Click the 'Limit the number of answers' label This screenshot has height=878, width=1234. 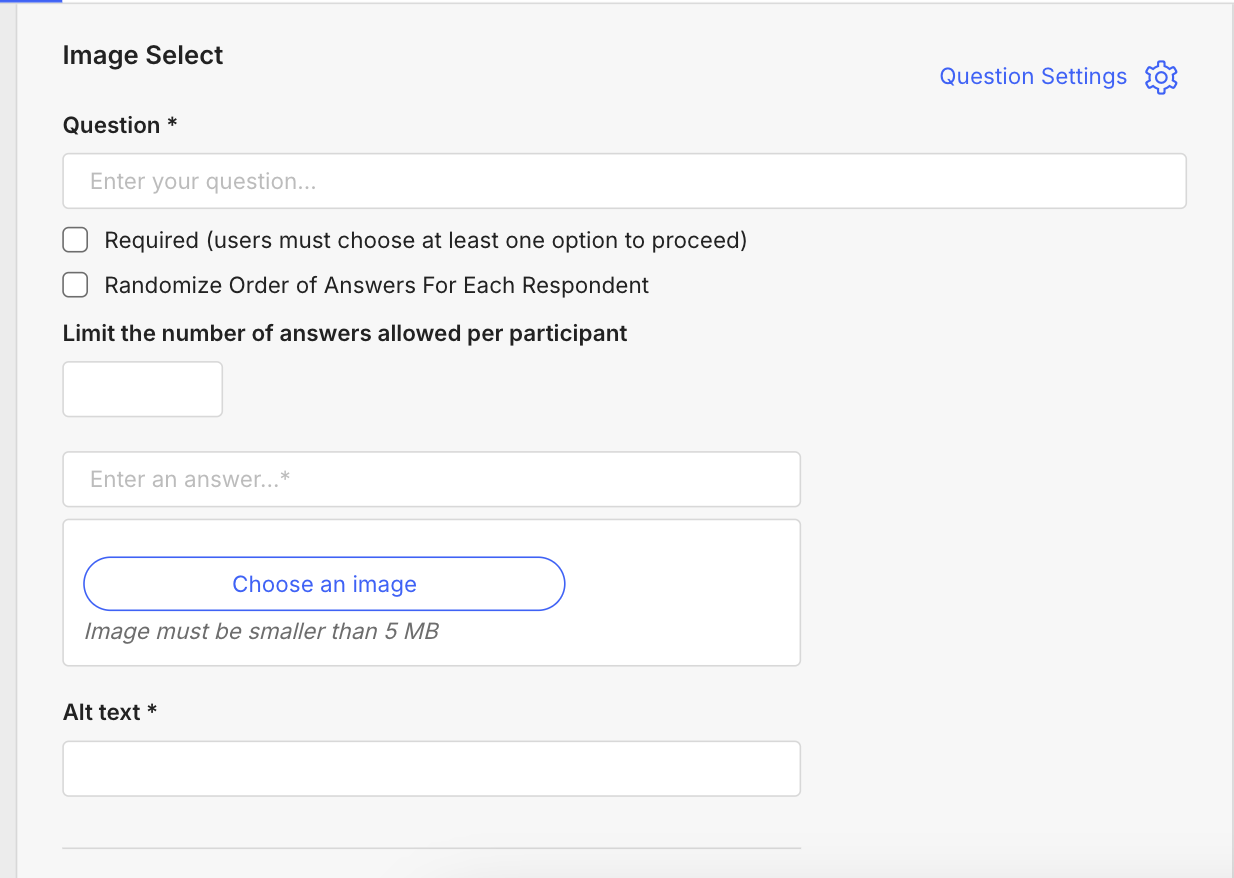pyautogui.click(x=345, y=333)
